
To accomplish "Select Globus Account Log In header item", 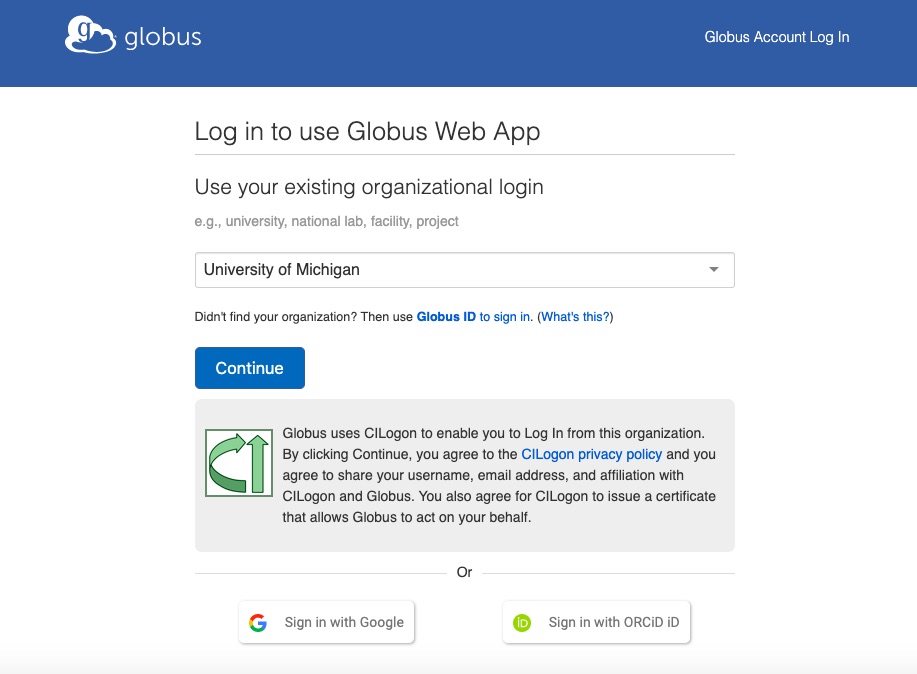I will [777, 37].
